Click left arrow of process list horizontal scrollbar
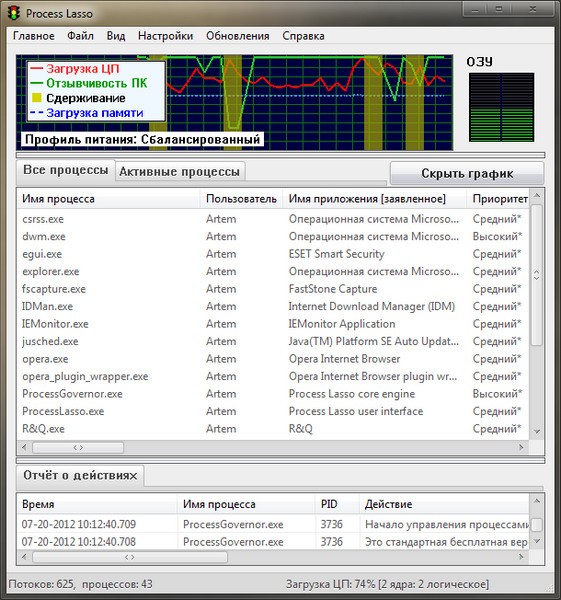561x600 pixels. (24, 447)
